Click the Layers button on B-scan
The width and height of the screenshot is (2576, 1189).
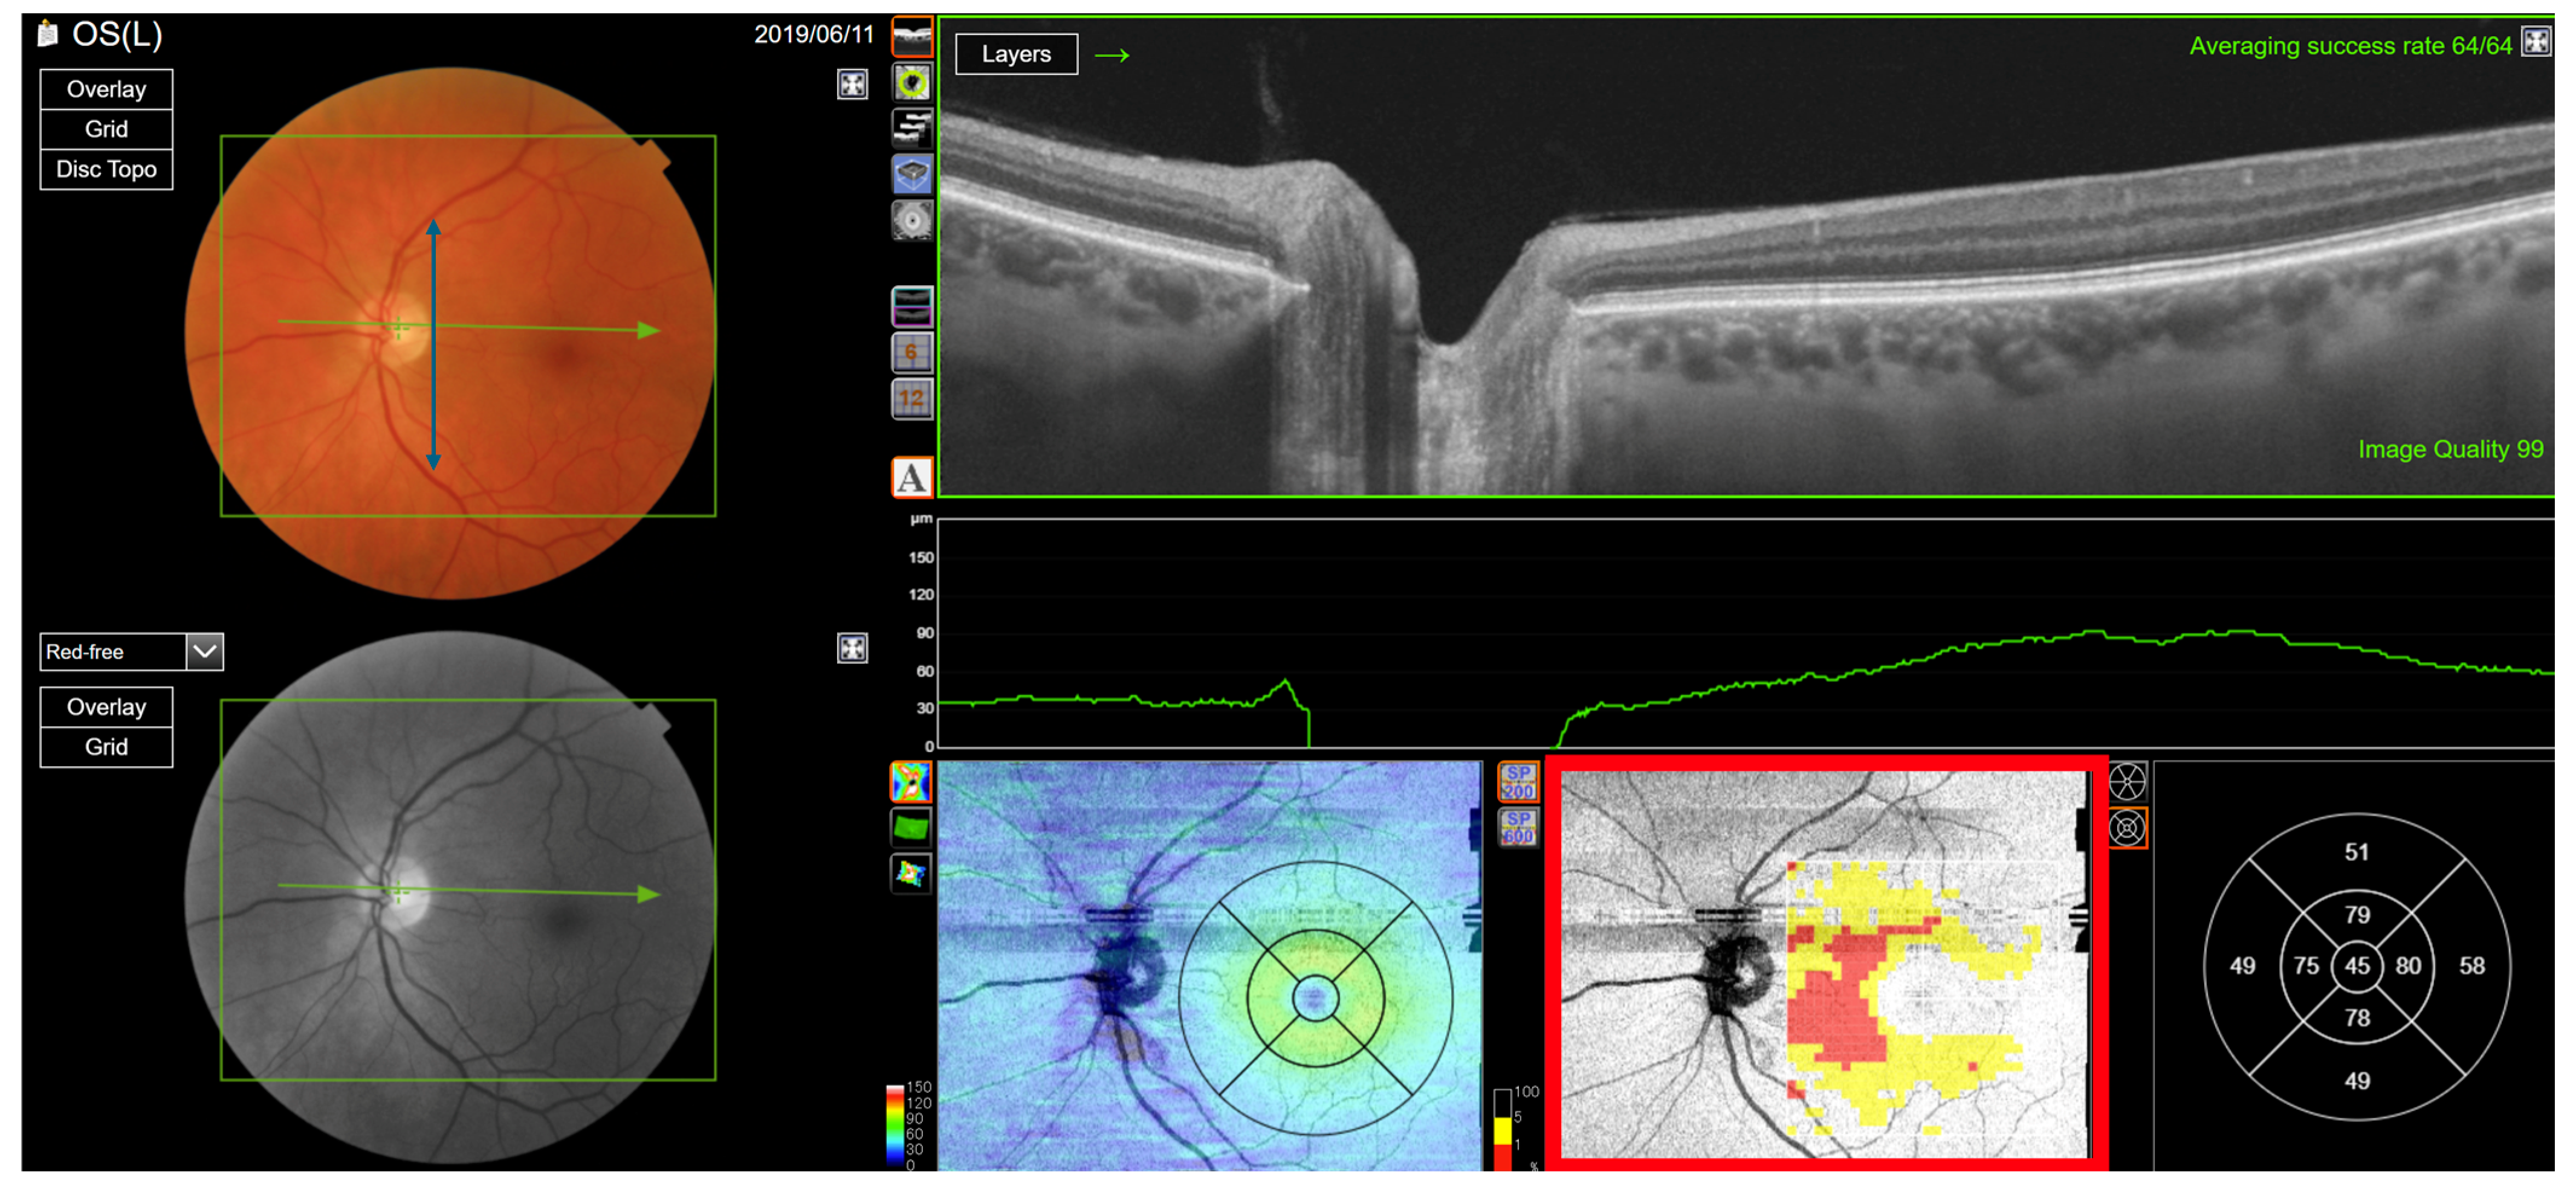[1016, 54]
